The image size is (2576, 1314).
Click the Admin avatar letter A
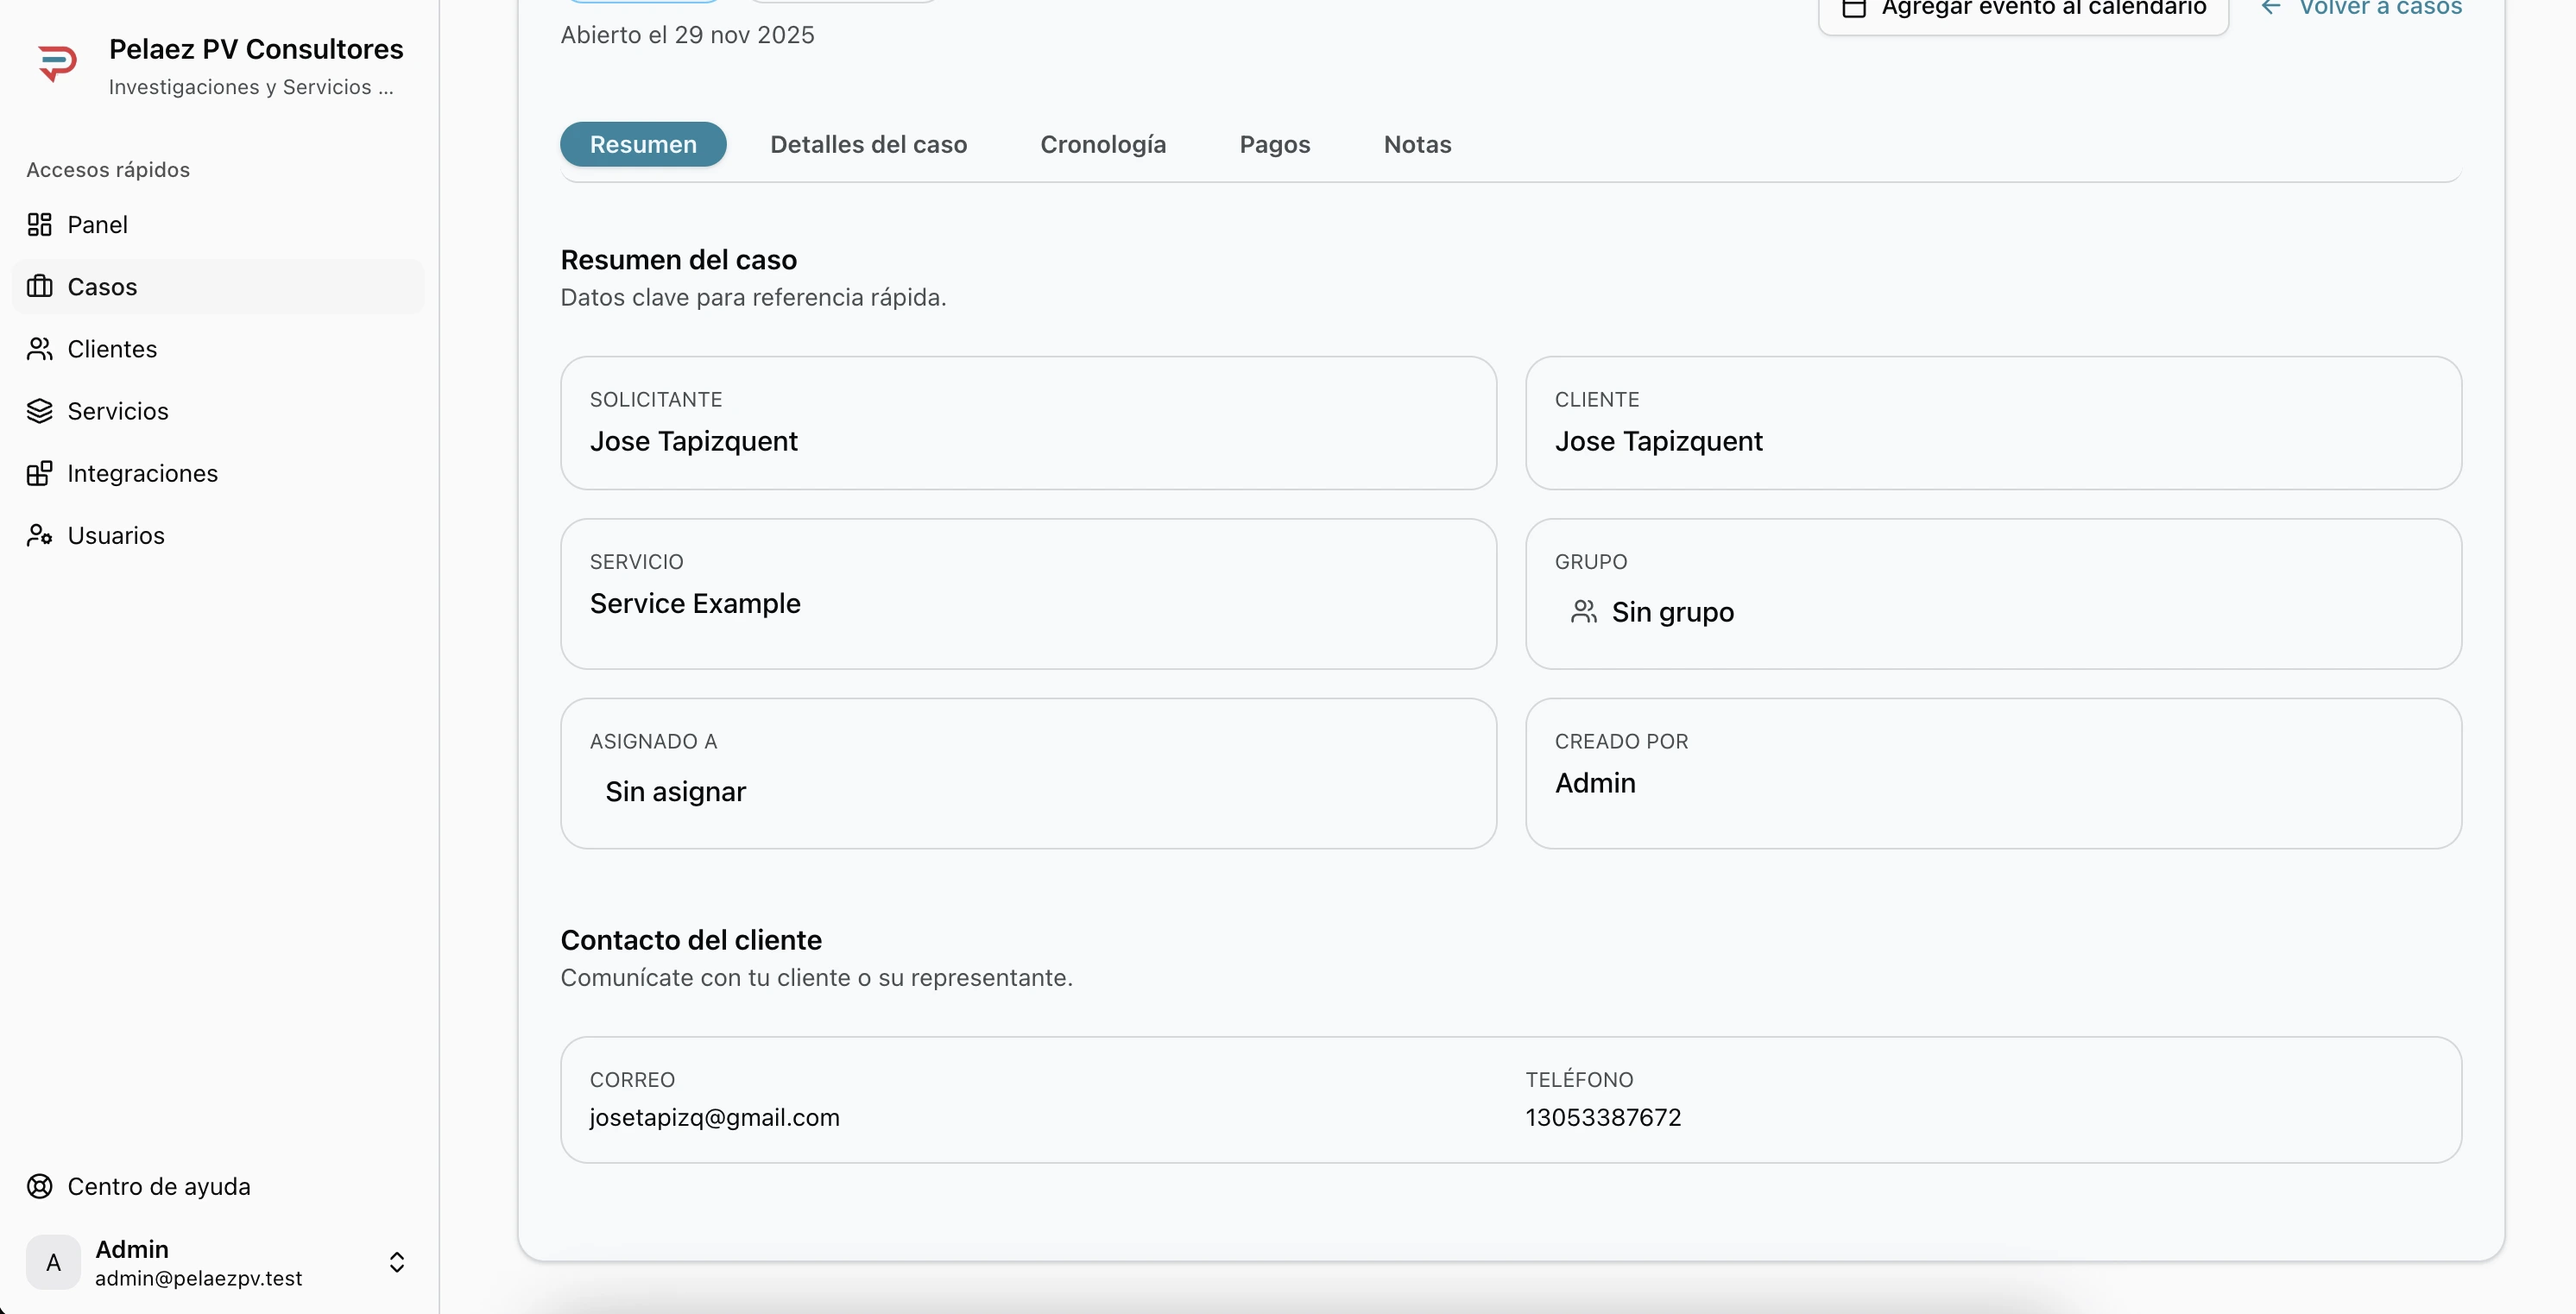pyautogui.click(x=54, y=1262)
